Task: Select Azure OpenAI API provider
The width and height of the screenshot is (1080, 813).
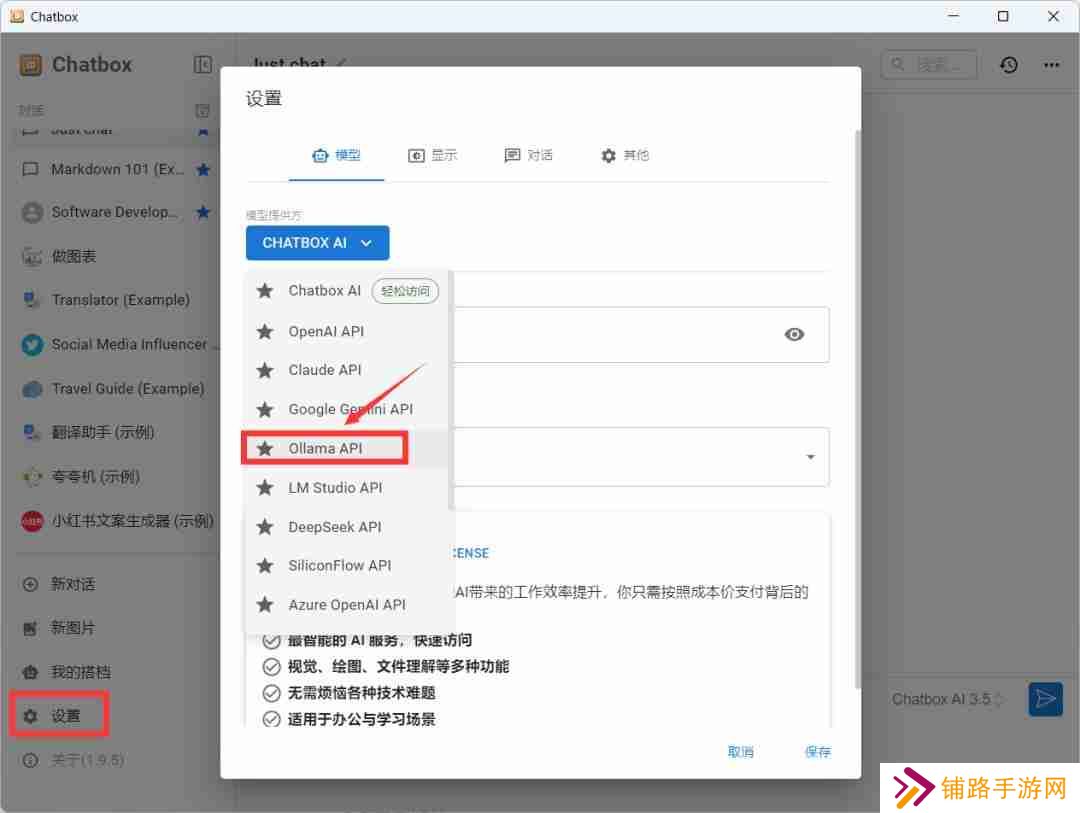Action: (346, 605)
